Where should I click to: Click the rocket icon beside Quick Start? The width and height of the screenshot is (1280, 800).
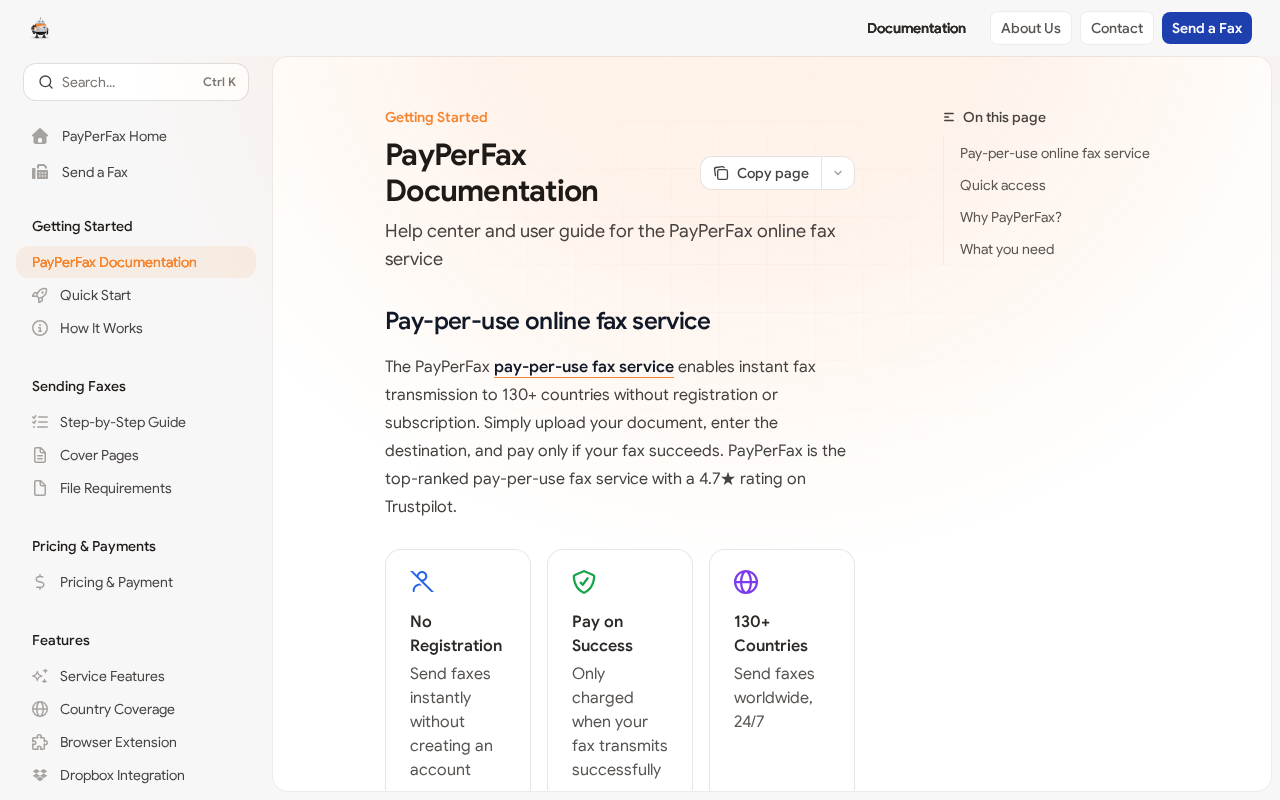(40, 295)
